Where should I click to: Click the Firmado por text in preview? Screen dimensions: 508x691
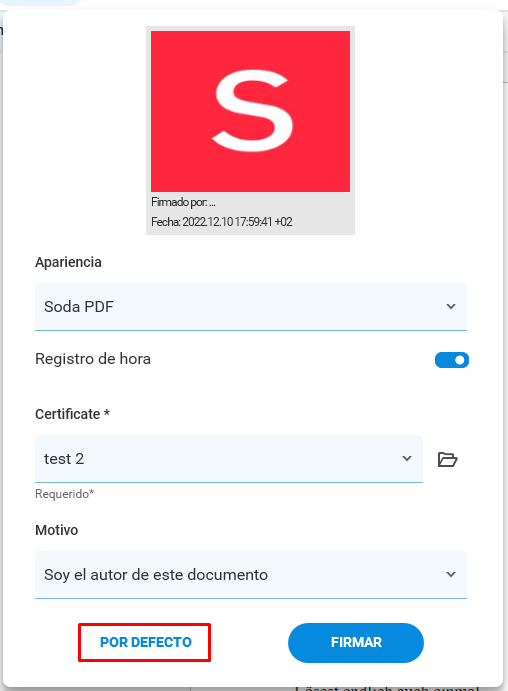(x=183, y=202)
